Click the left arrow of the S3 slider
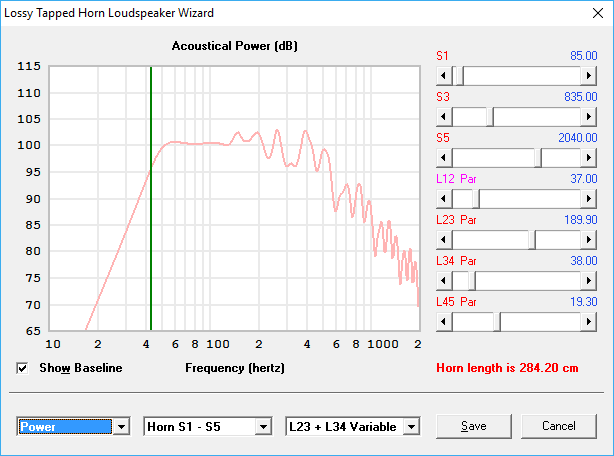The height and width of the screenshot is (456, 614). point(444,117)
